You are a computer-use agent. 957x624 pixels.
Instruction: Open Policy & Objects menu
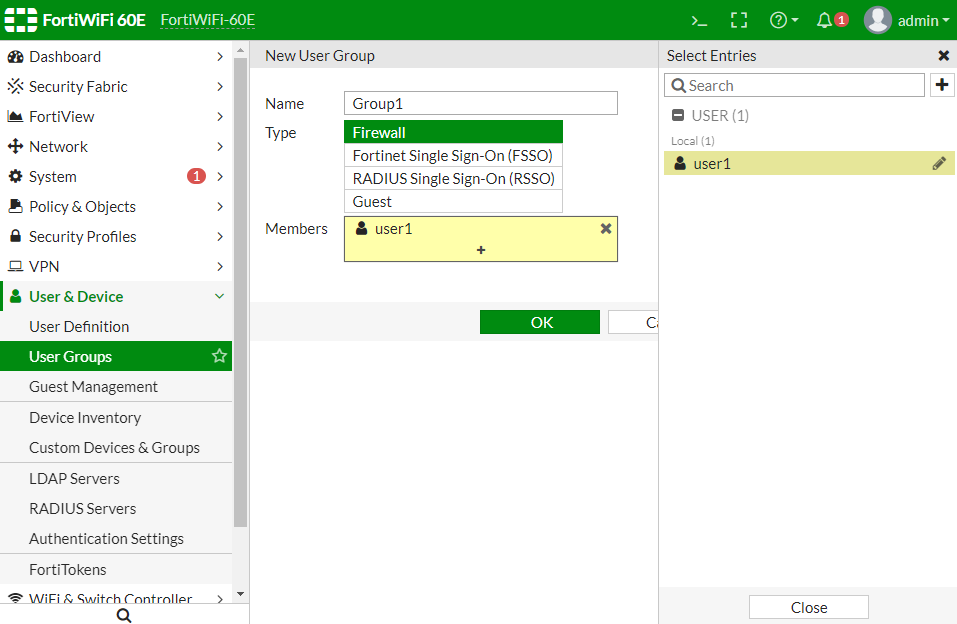click(116, 206)
